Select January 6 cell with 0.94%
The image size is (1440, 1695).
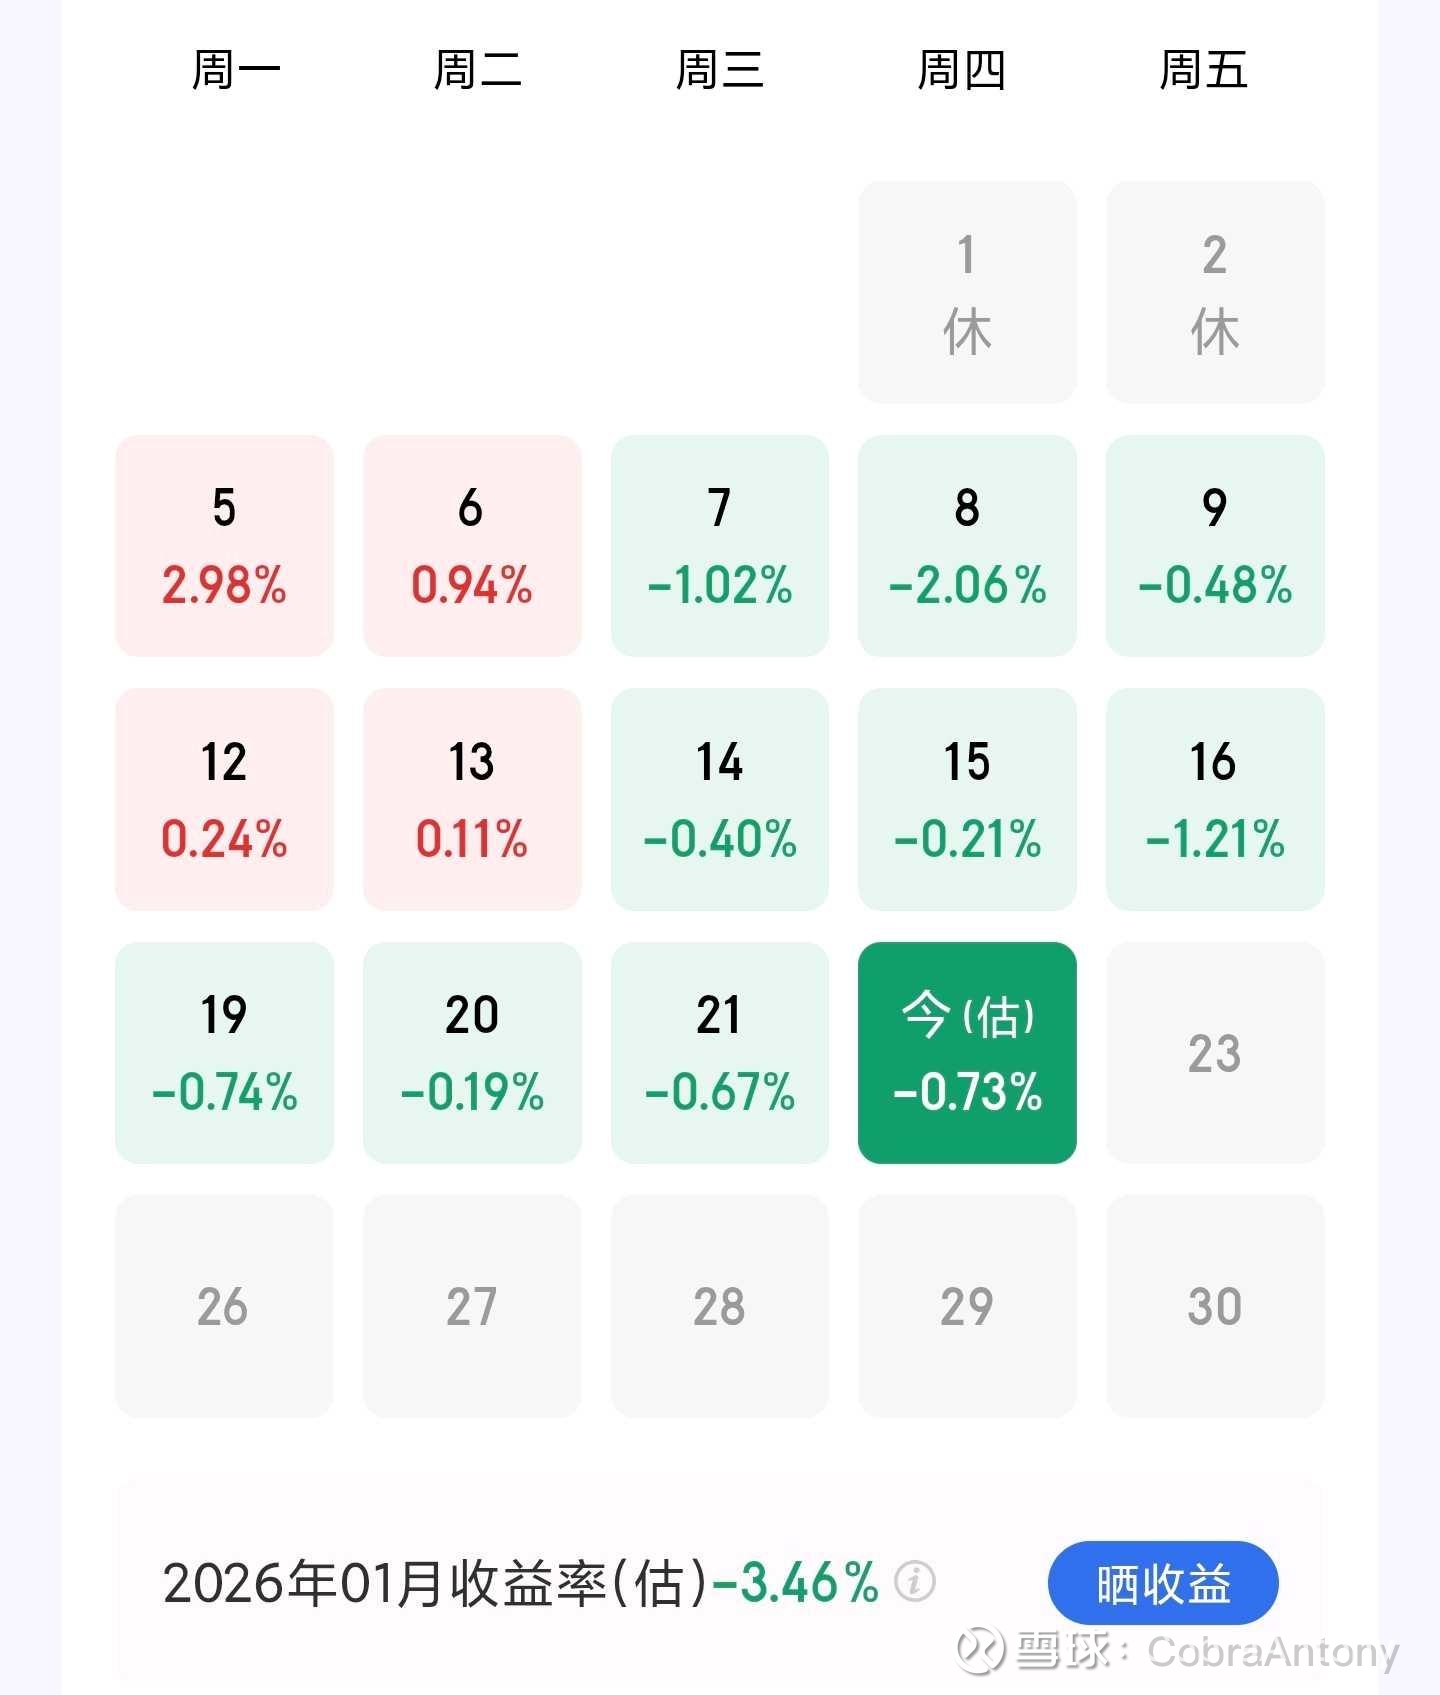click(x=472, y=546)
